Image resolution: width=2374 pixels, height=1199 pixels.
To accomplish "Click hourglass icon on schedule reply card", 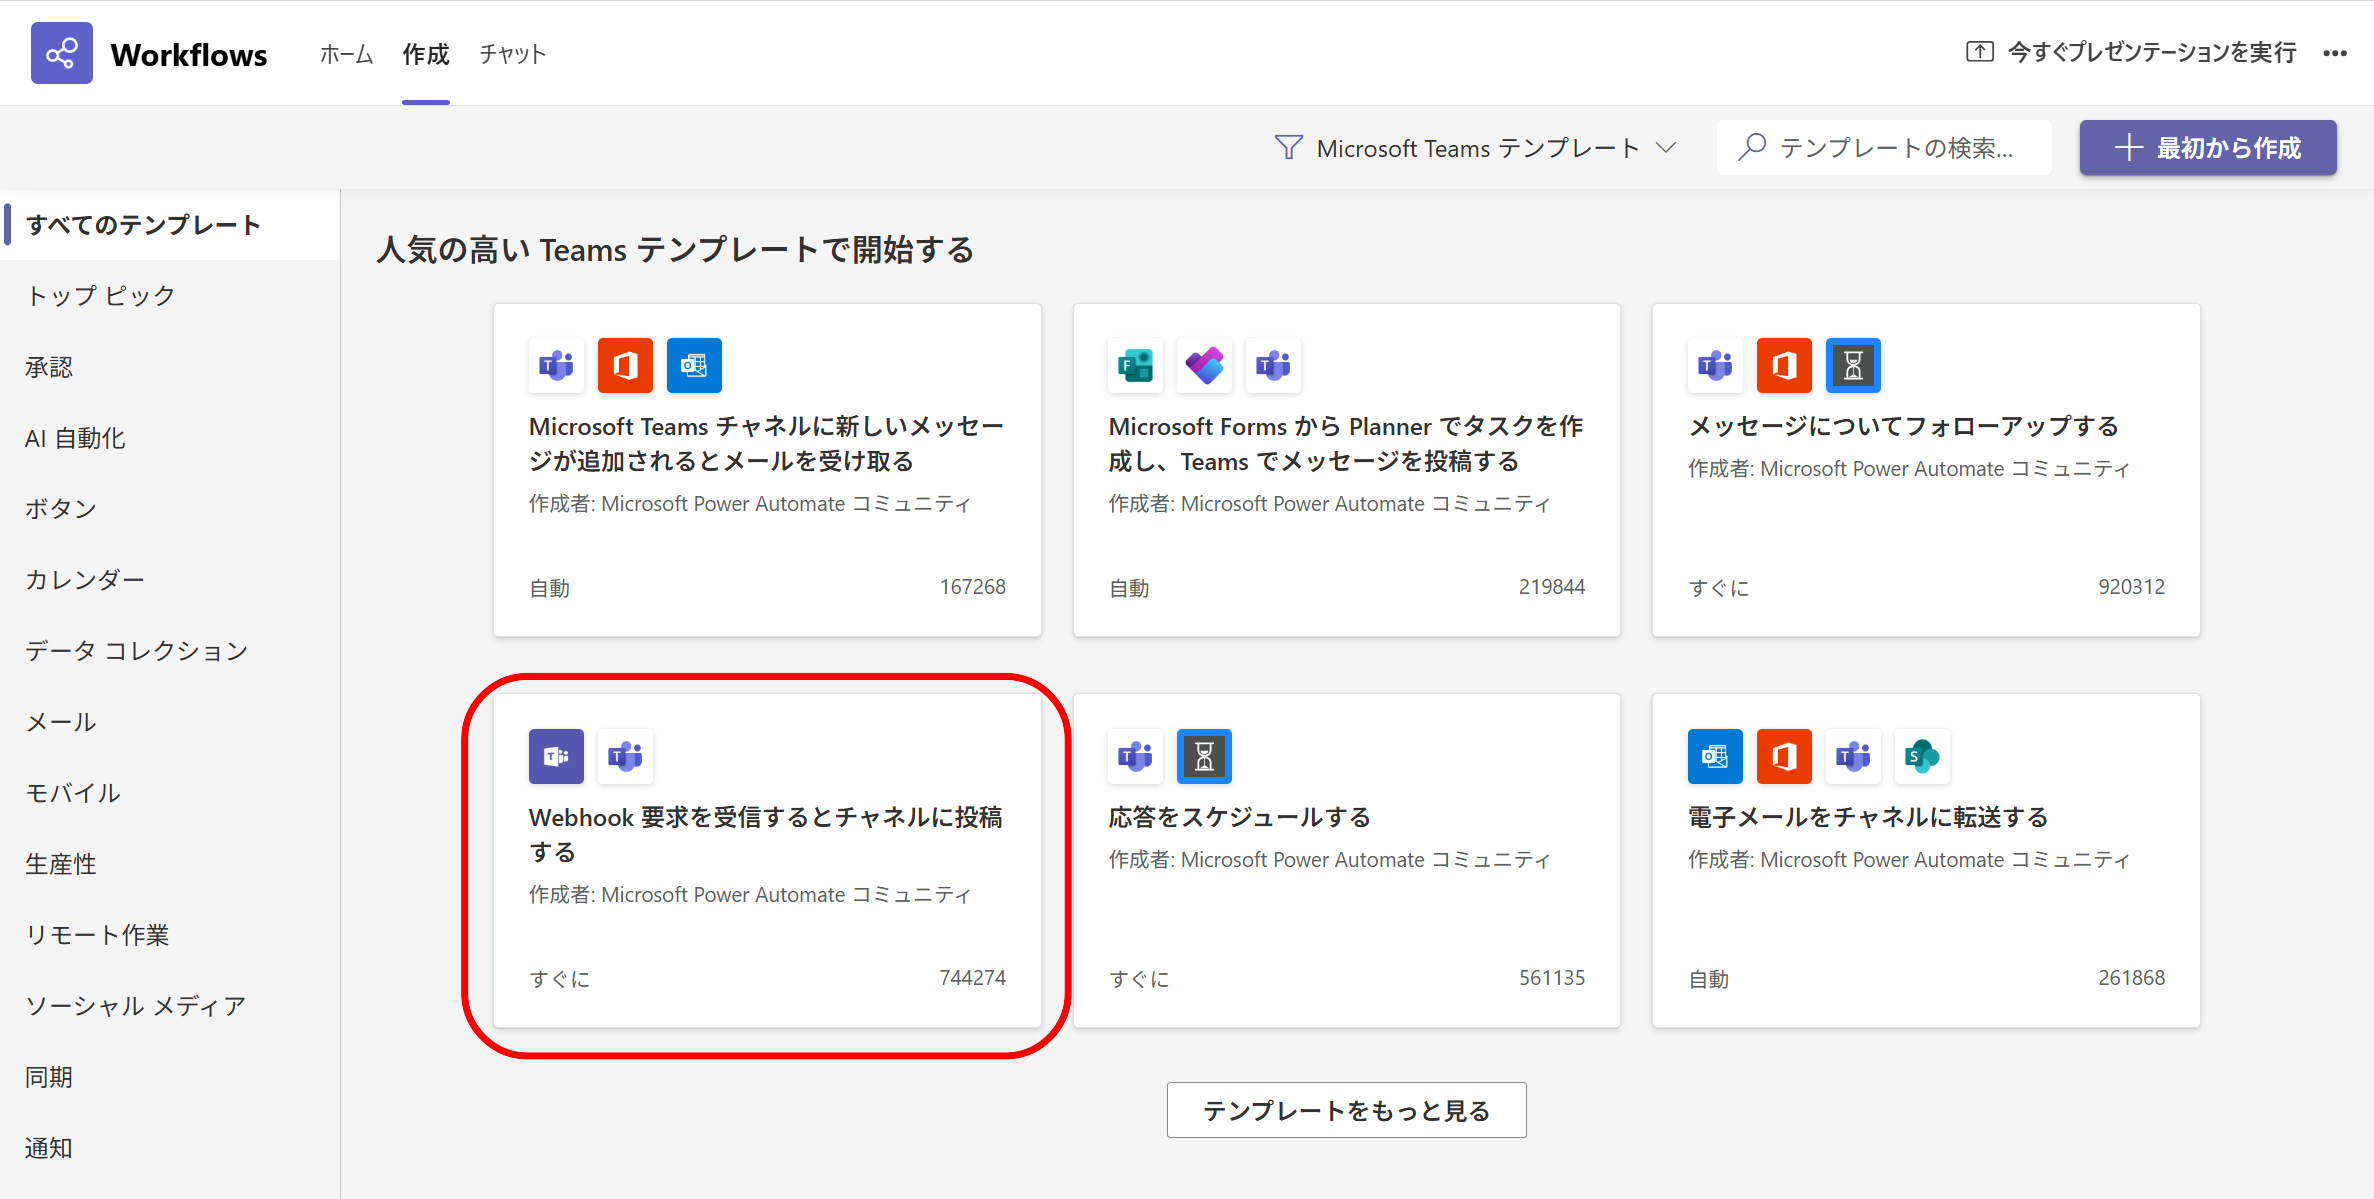I will coord(1205,756).
